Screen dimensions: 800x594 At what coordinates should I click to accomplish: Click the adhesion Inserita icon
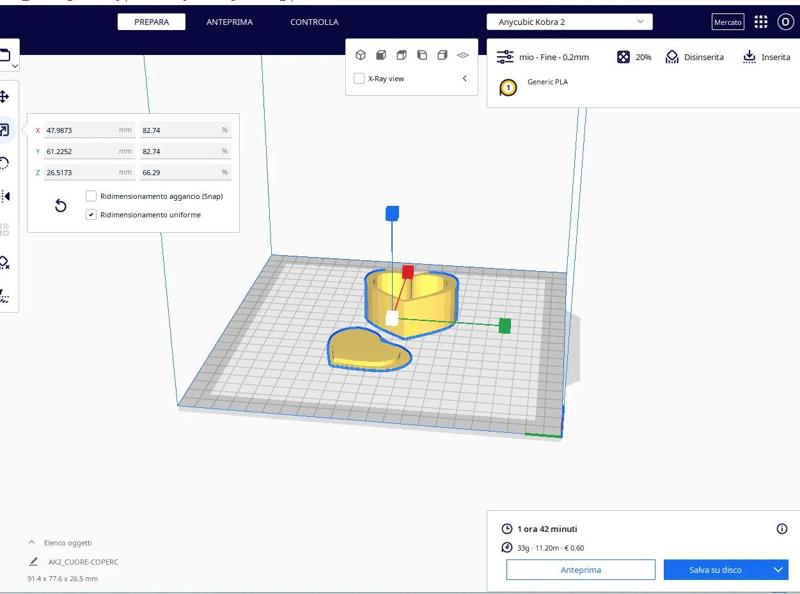point(749,57)
